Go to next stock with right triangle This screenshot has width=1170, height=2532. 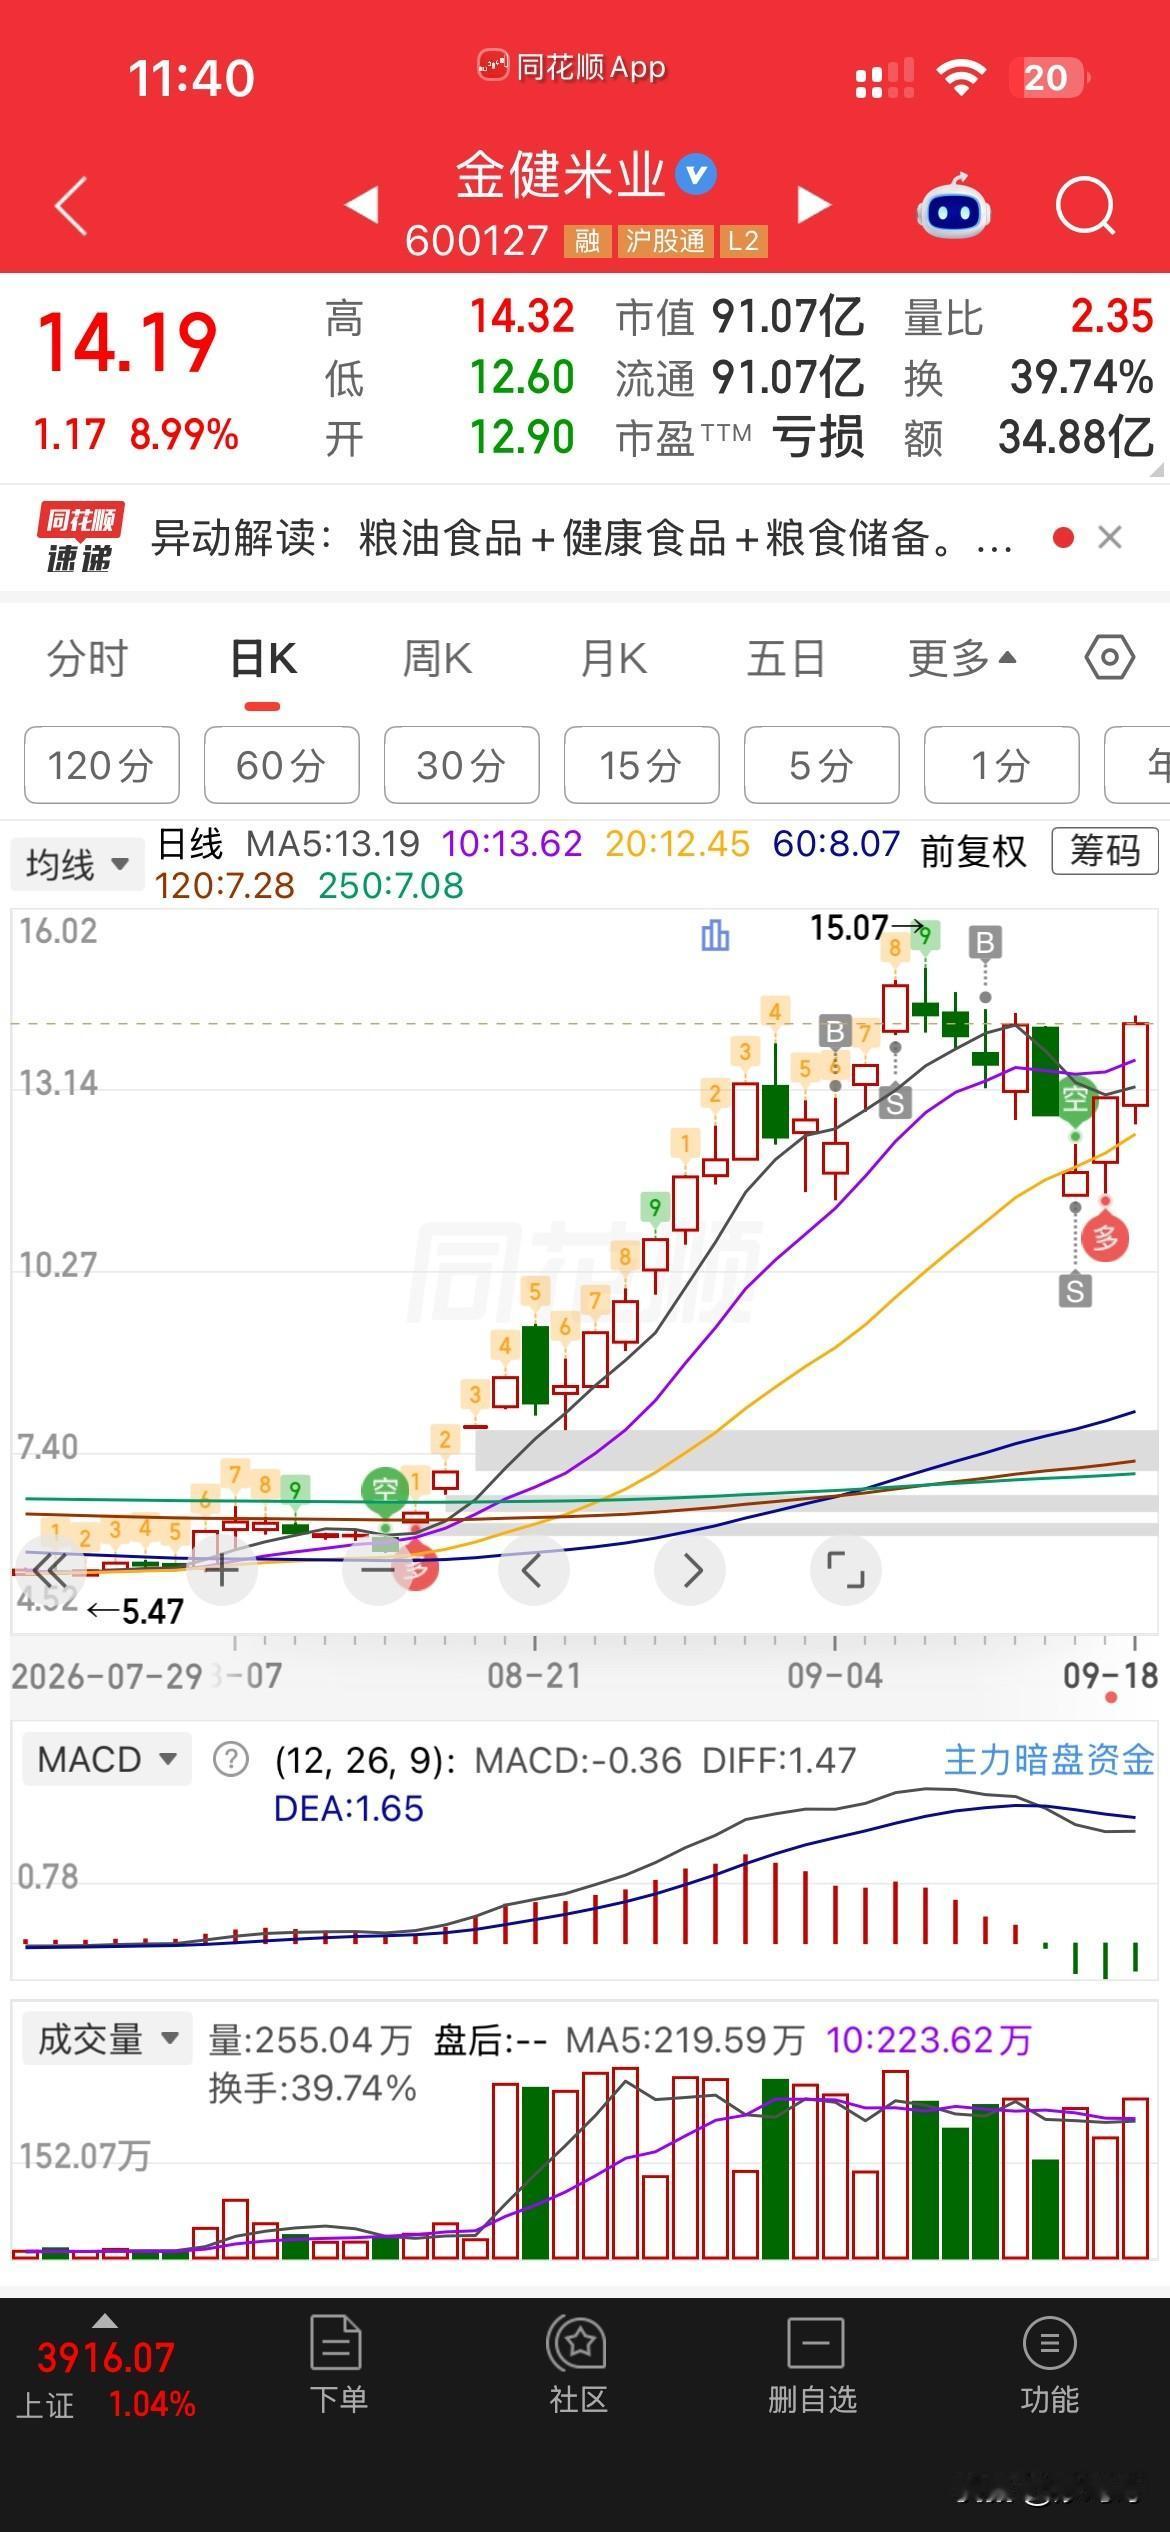point(814,205)
